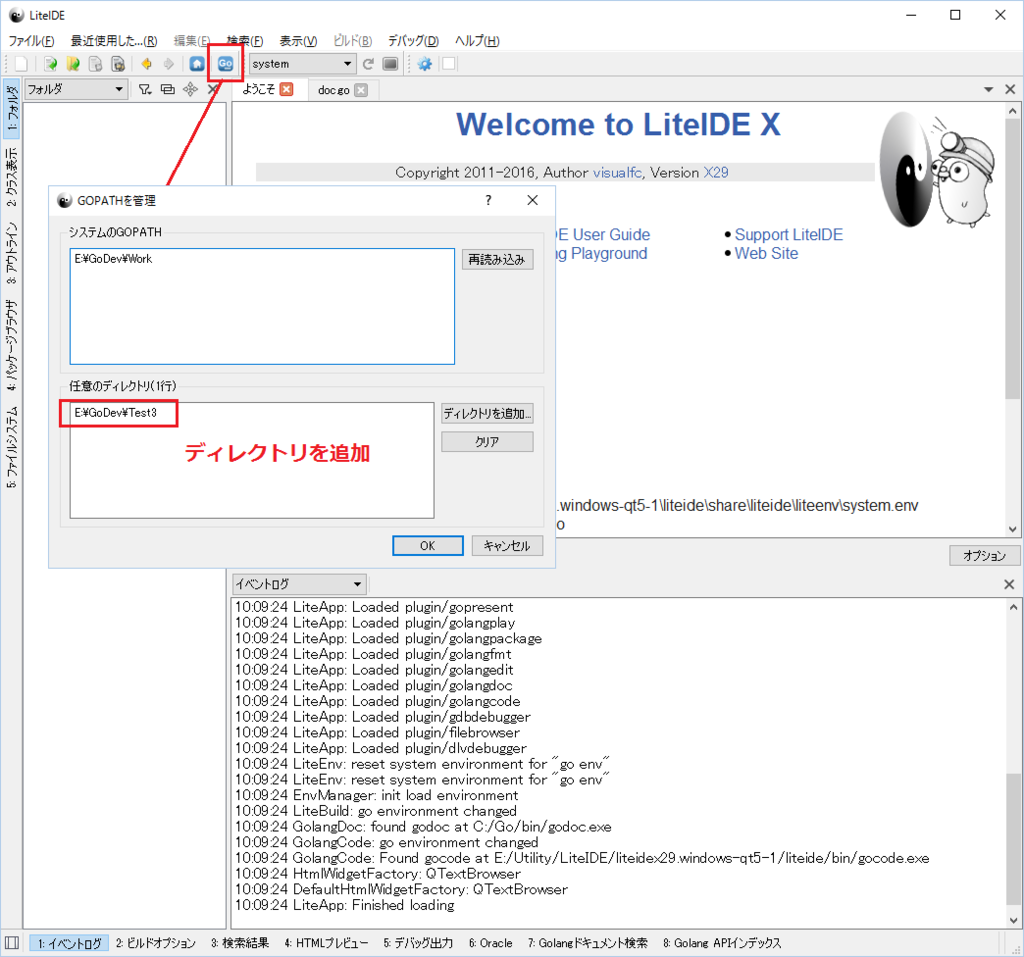Show the 7: Golangドキュメント検索 tab
Image resolution: width=1024 pixels, height=957 pixels.
pyautogui.click(x=588, y=943)
